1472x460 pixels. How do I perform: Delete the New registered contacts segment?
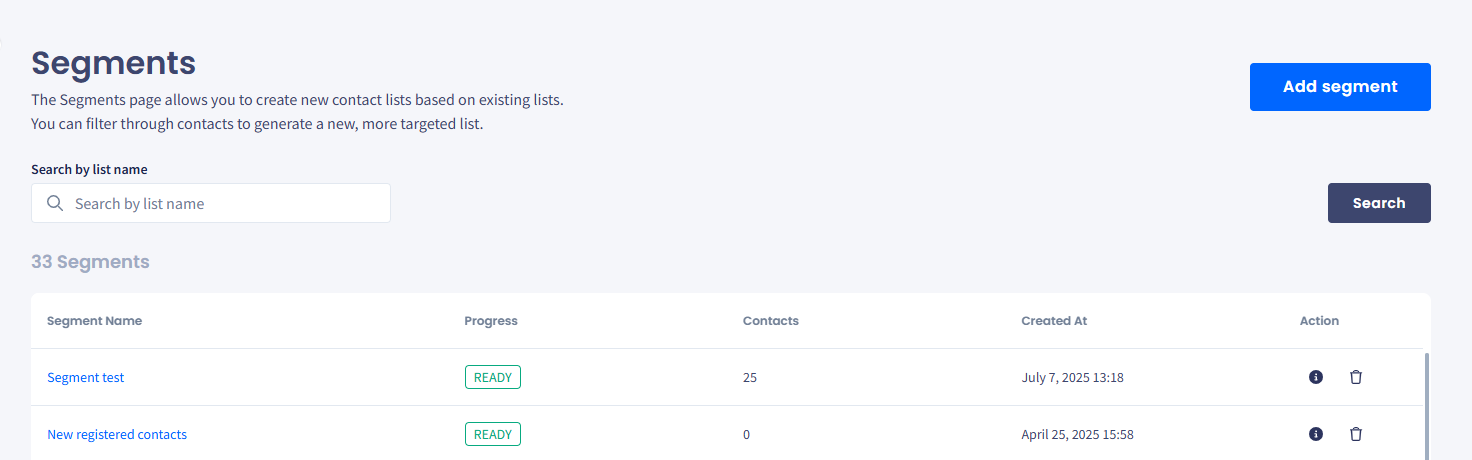(x=1356, y=434)
